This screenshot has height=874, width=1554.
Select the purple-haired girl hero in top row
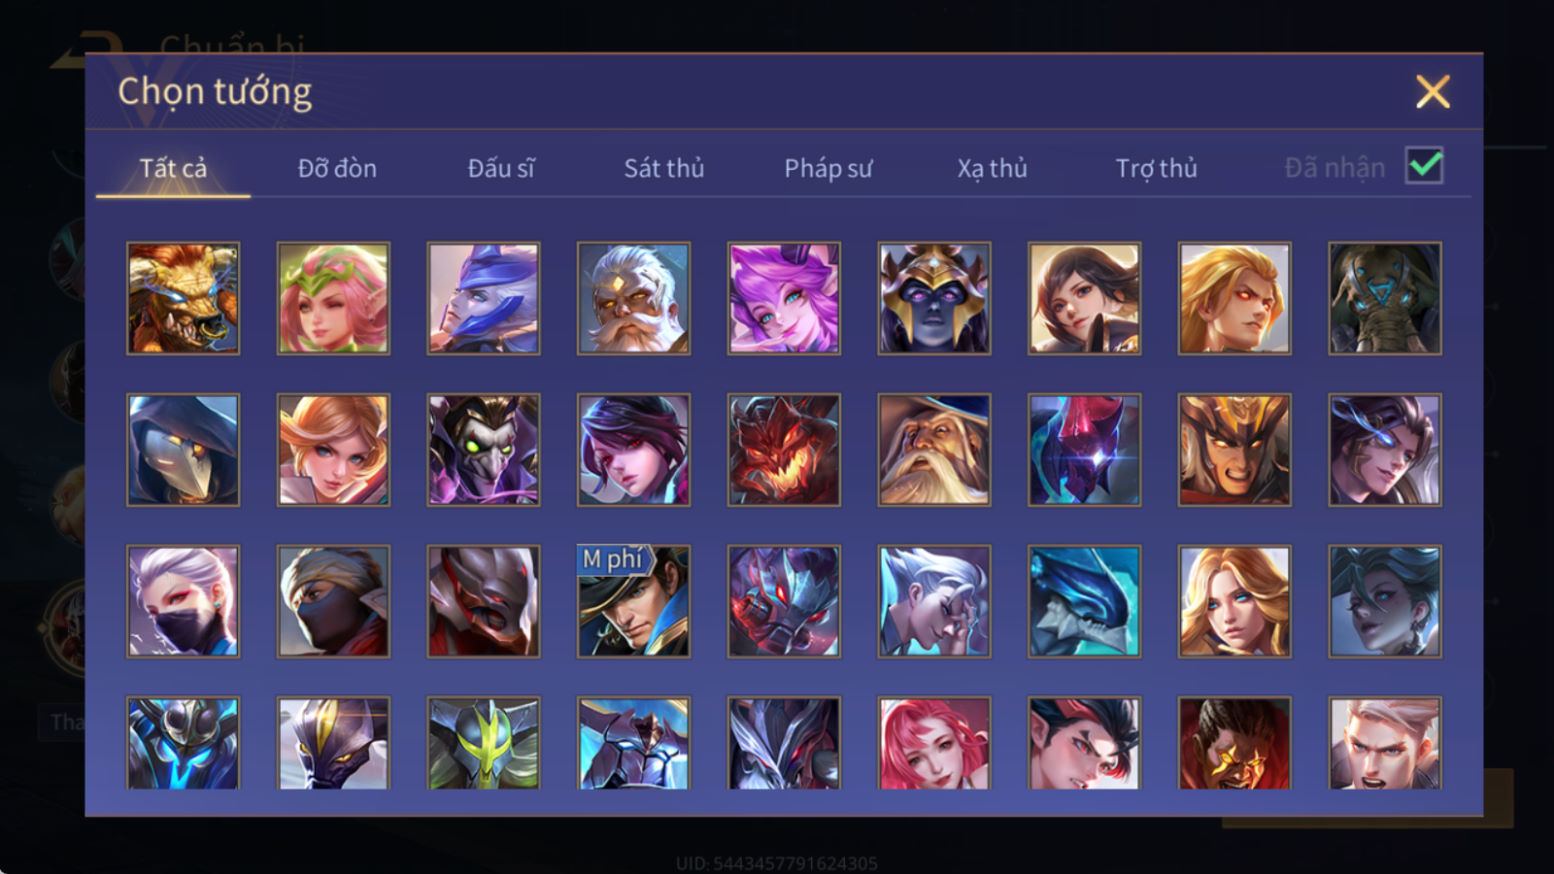tap(784, 298)
